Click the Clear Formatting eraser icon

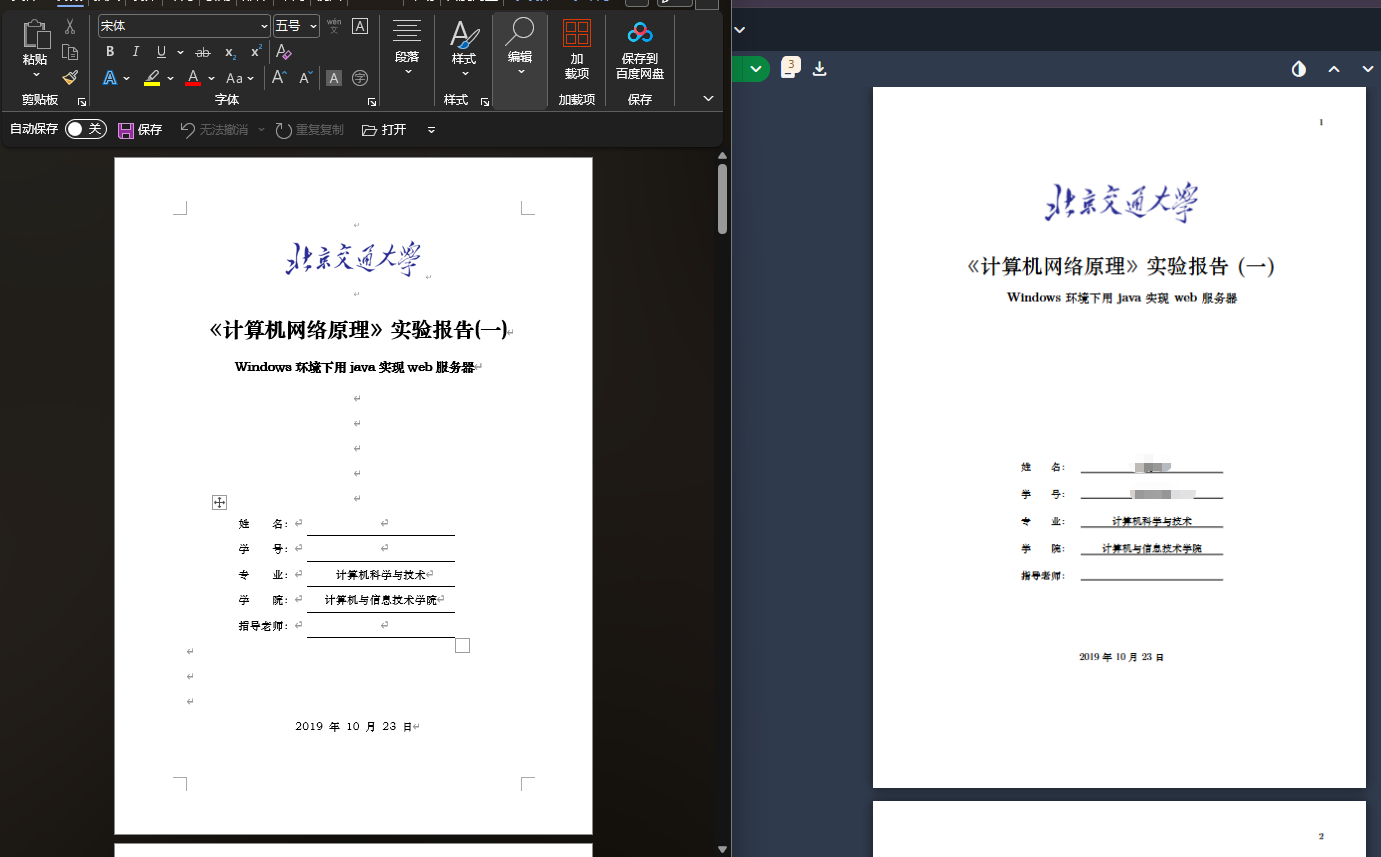click(284, 52)
